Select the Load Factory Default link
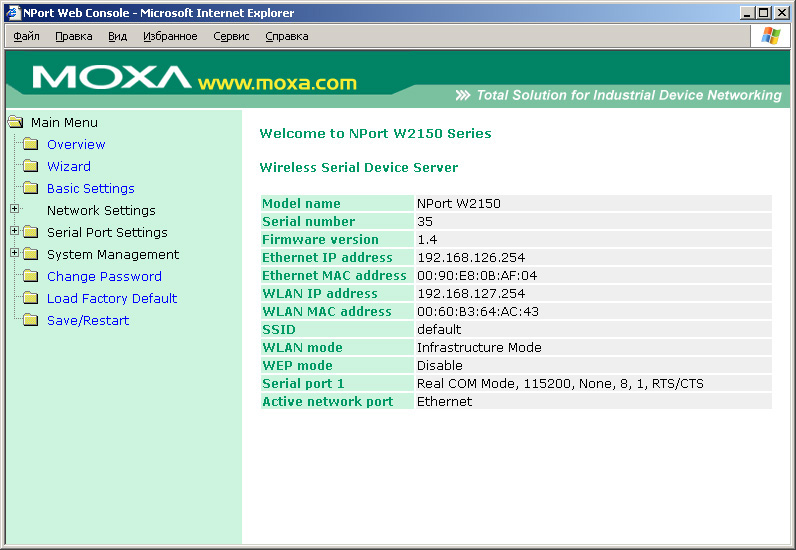 [x=112, y=299]
